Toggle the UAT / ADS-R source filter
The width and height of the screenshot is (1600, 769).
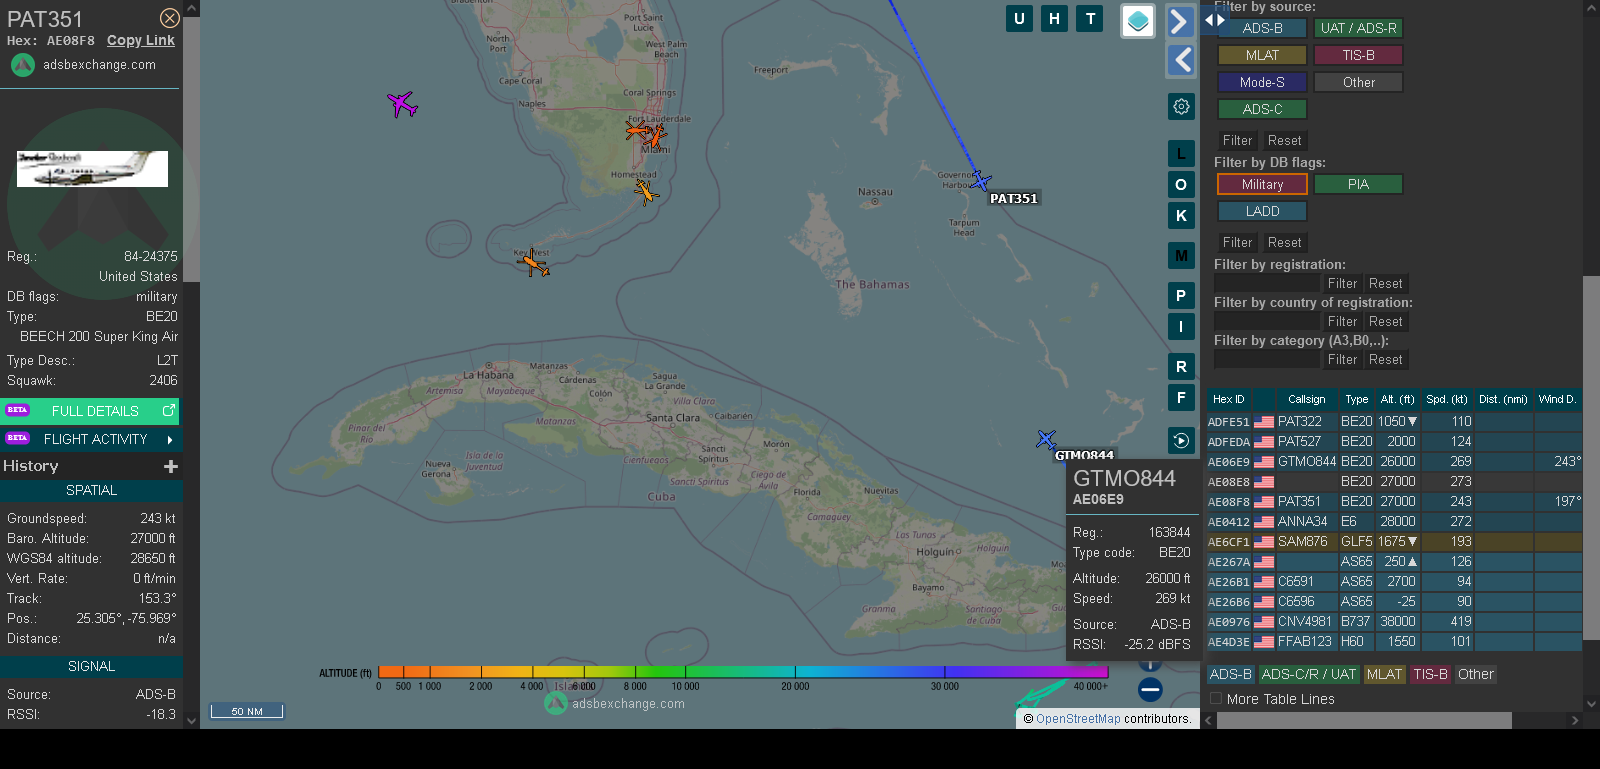pyautogui.click(x=1358, y=28)
